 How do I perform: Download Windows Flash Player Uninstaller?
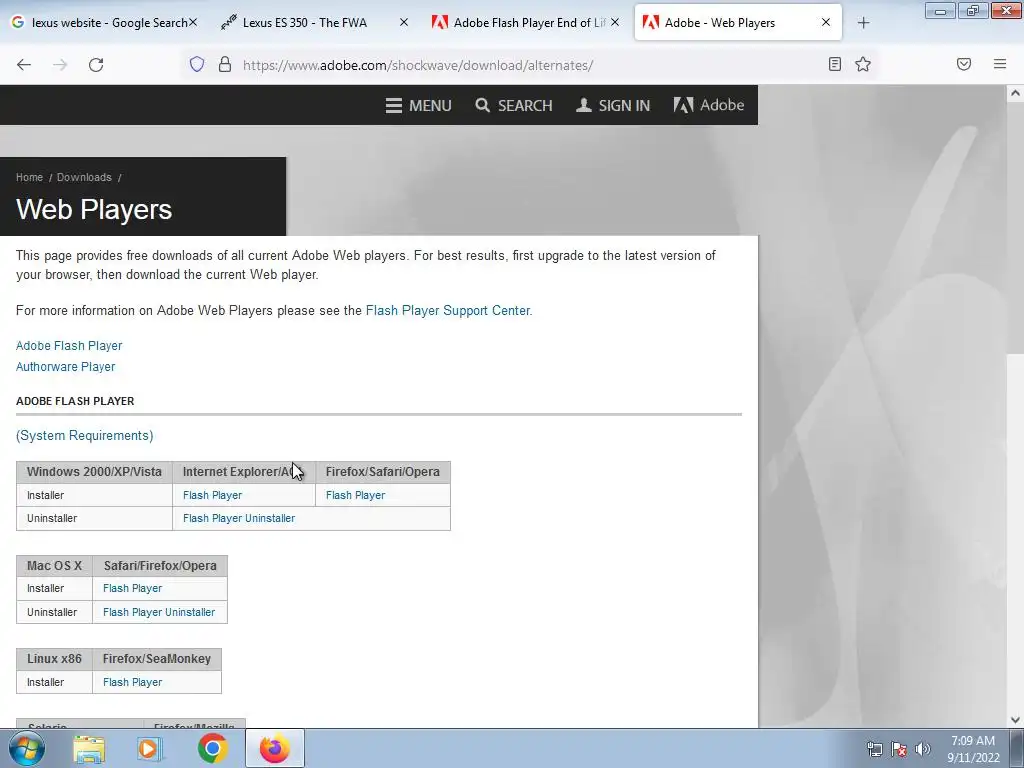[239, 518]
